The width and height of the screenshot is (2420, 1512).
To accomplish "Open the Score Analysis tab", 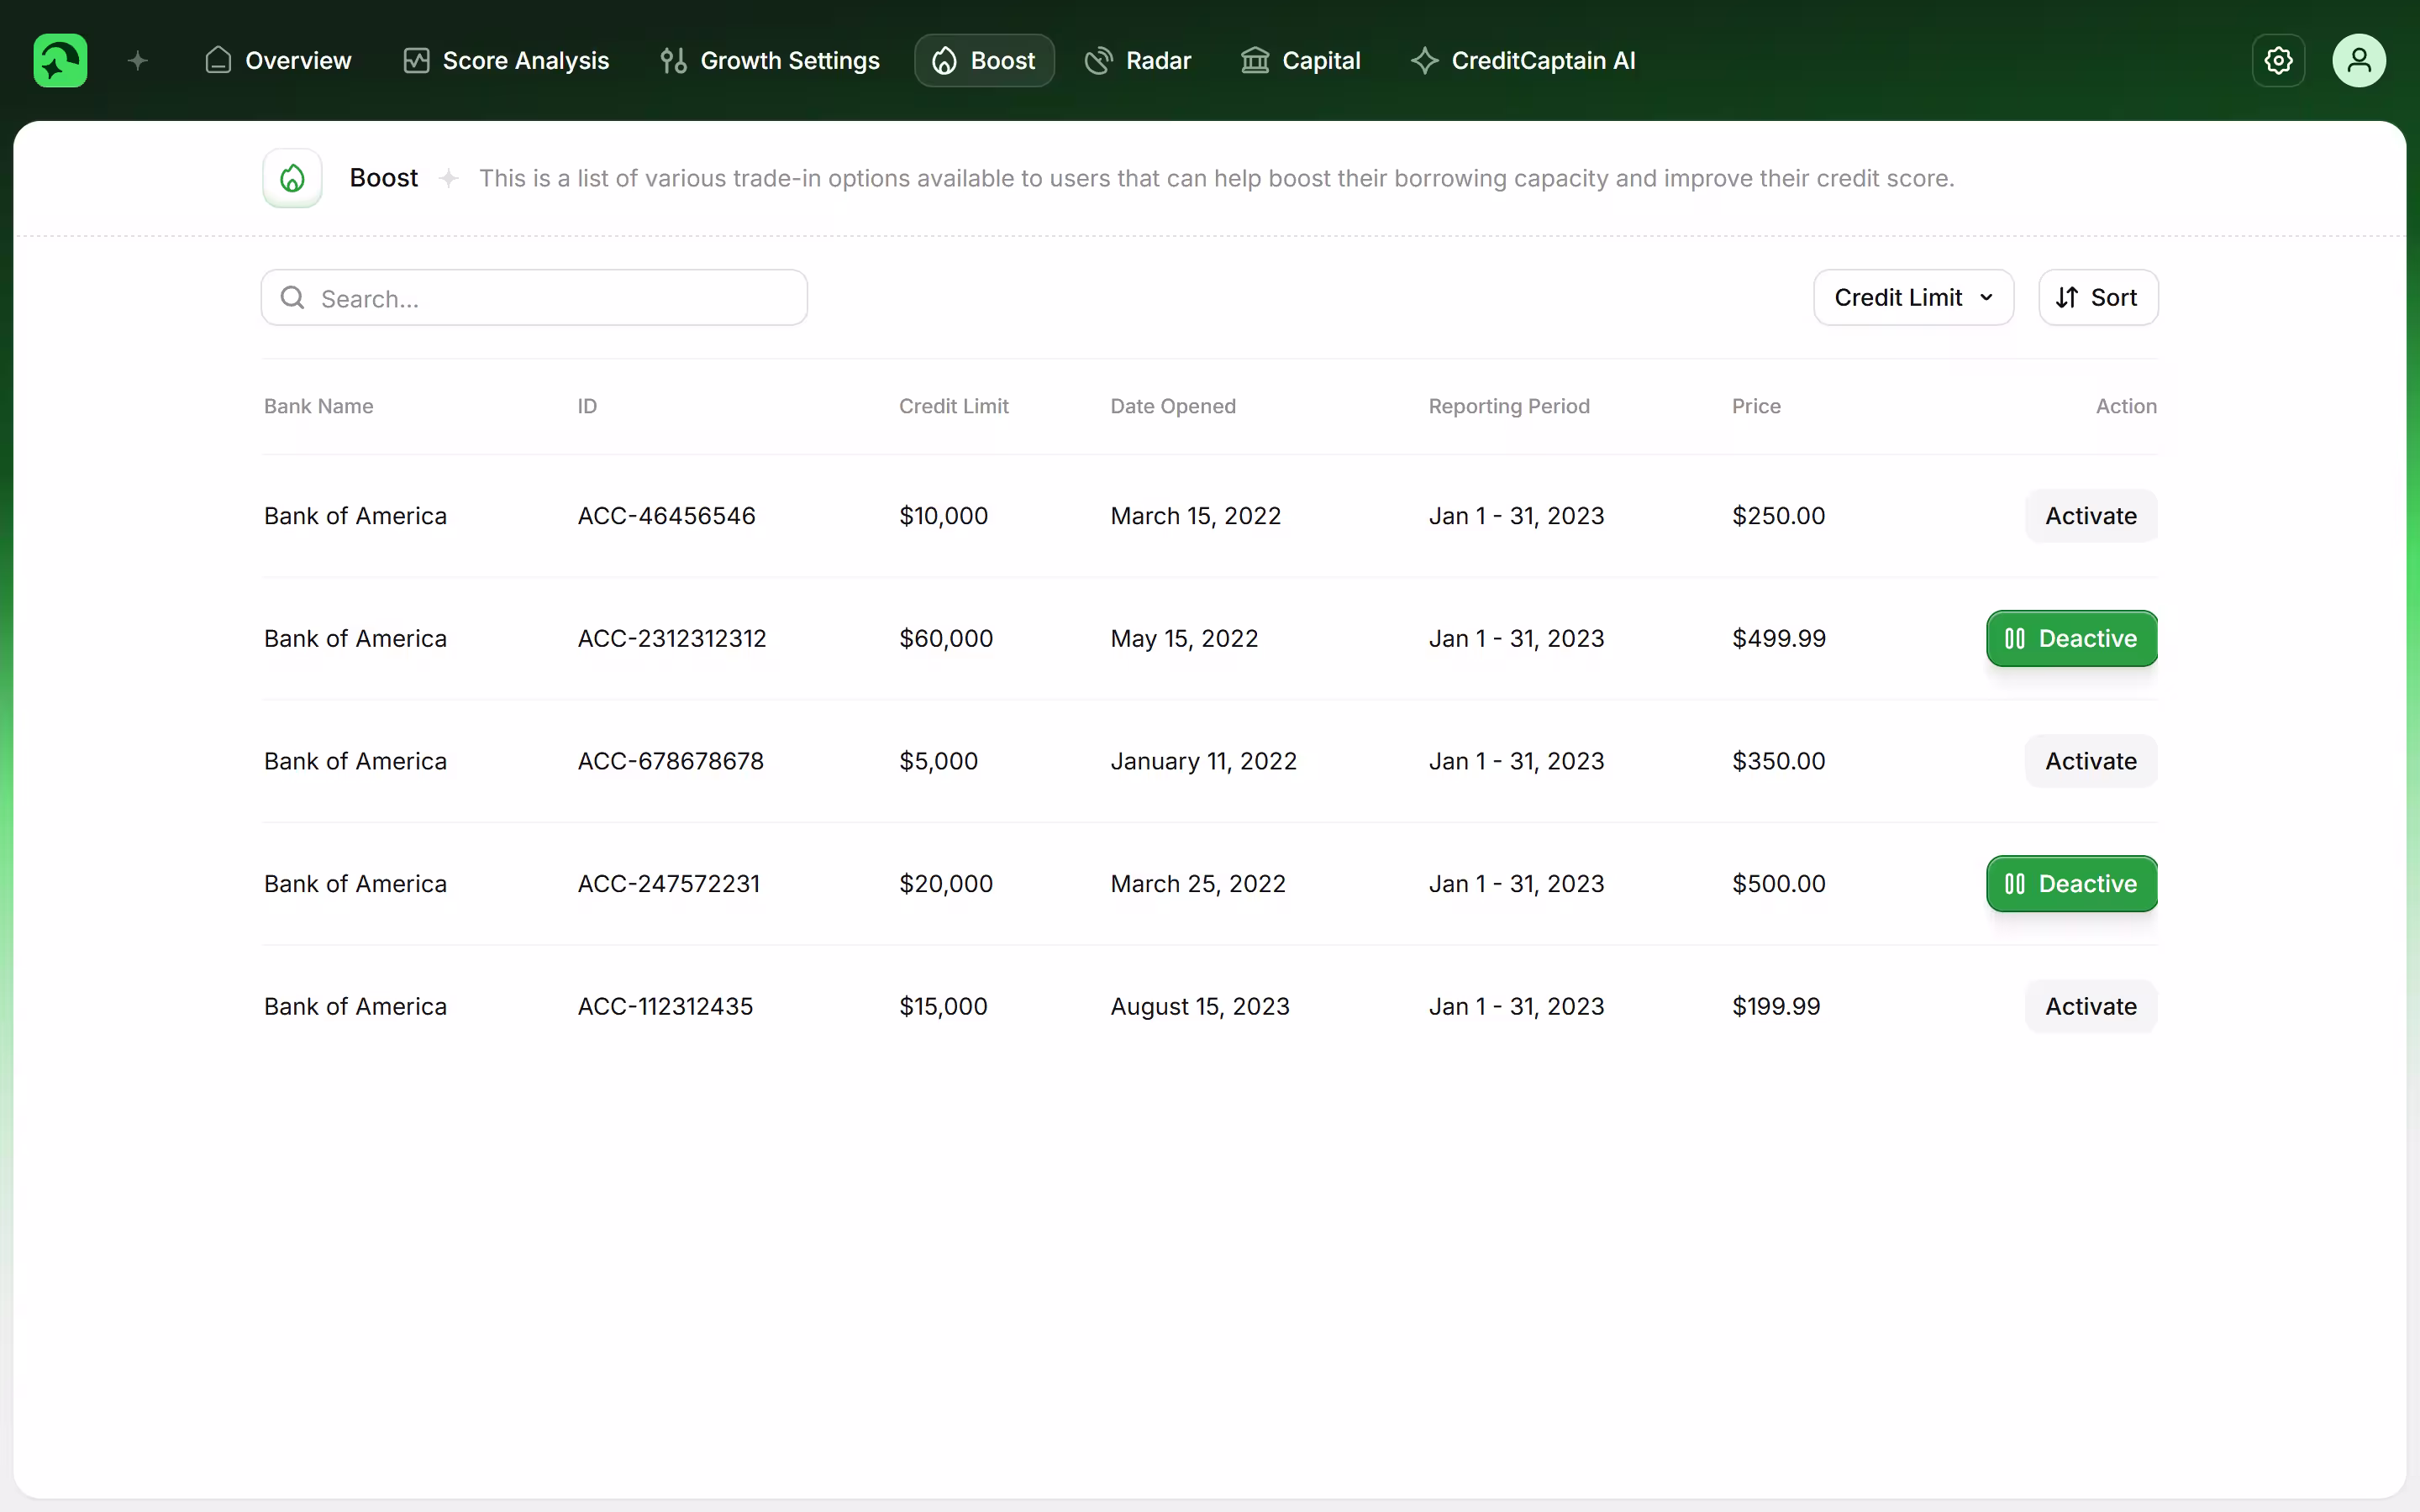I will pos(506,60).
